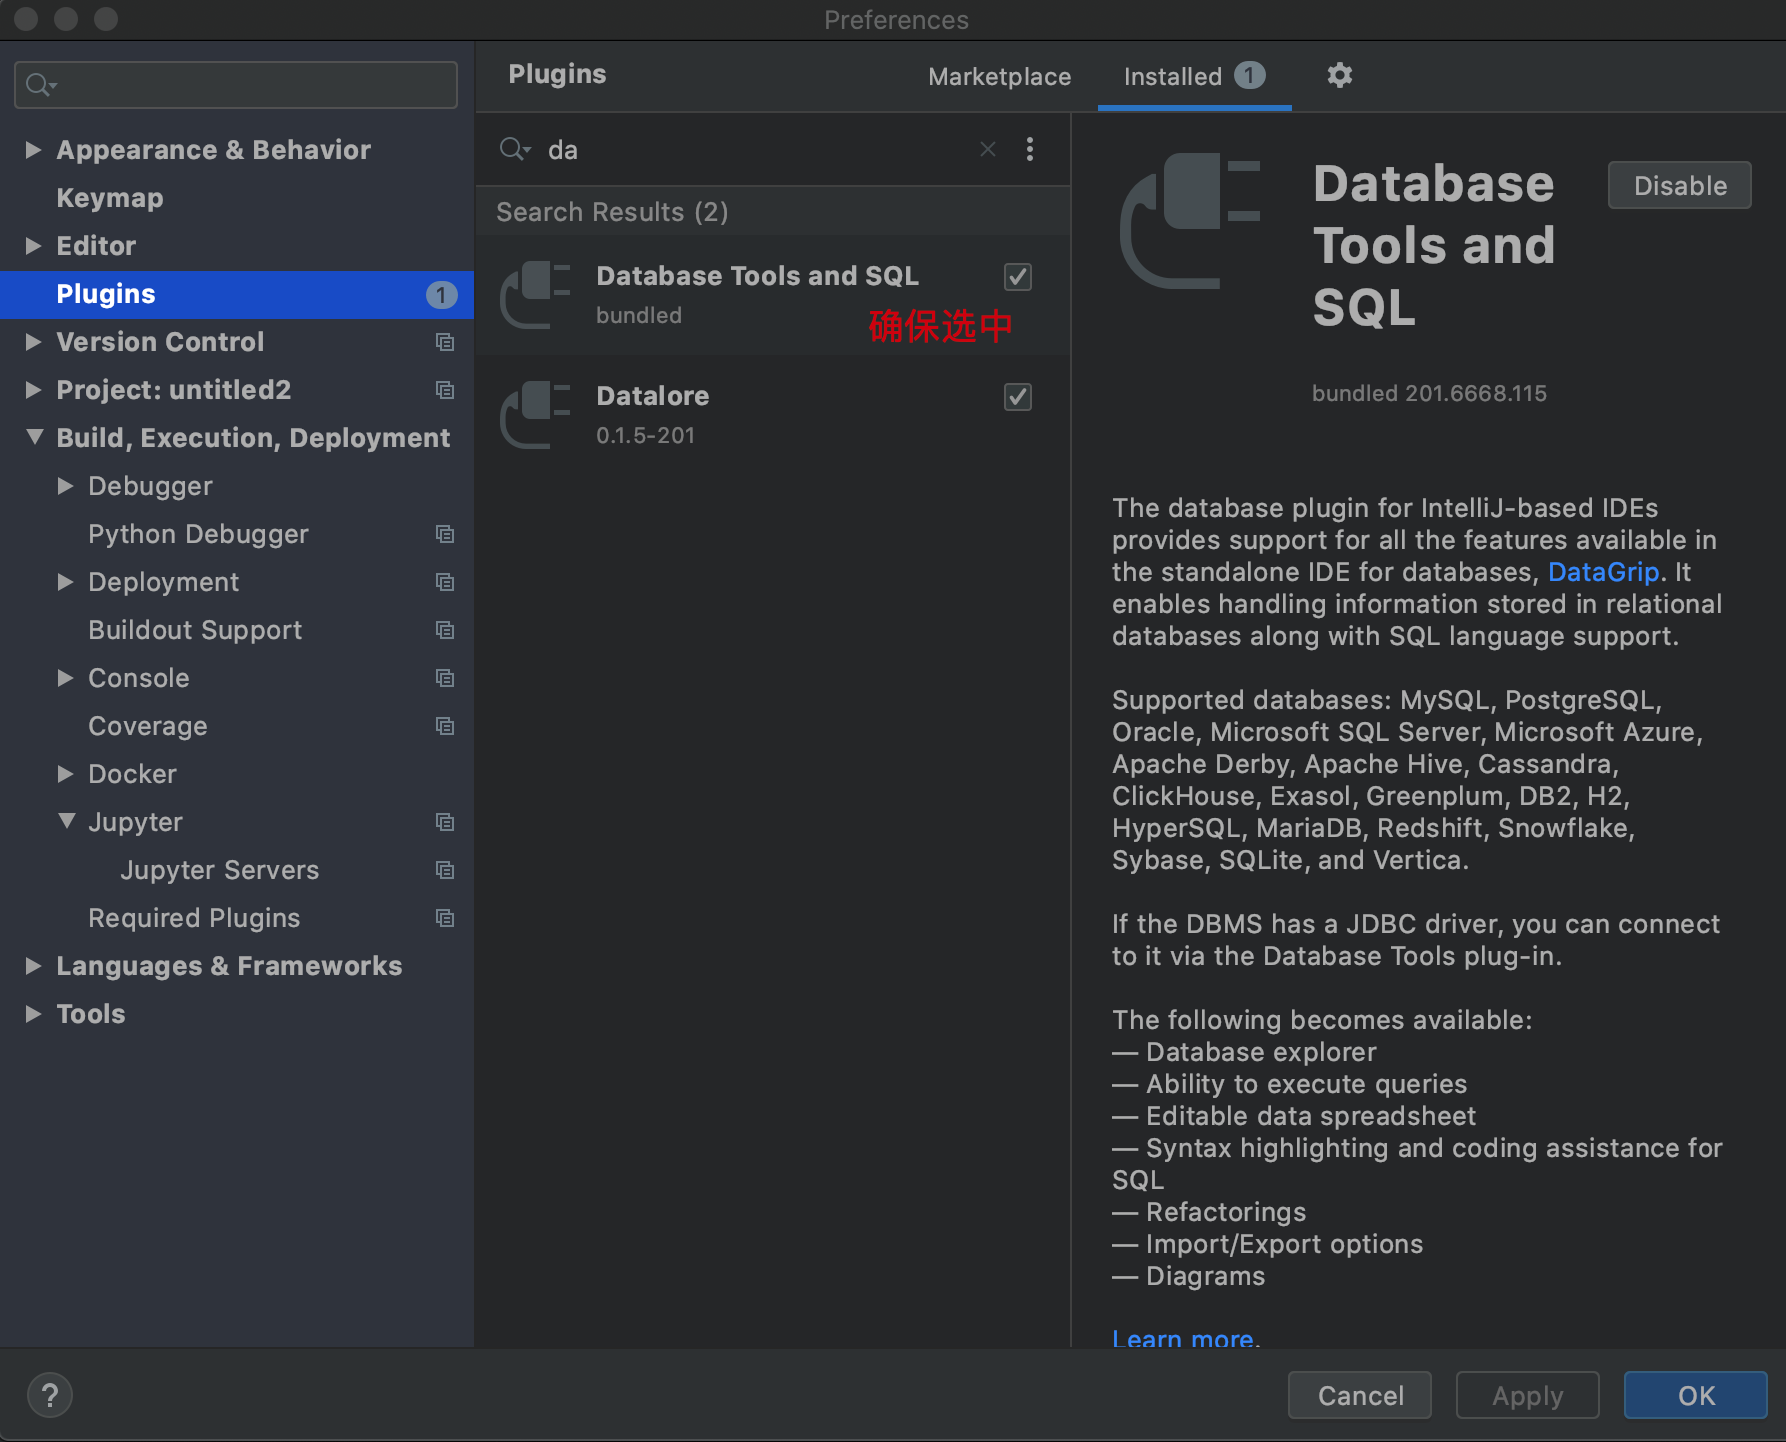Click the project-level icon beside Coverage
The height and width of the screenshot is (1442, 1786).
tap(445, 726)
